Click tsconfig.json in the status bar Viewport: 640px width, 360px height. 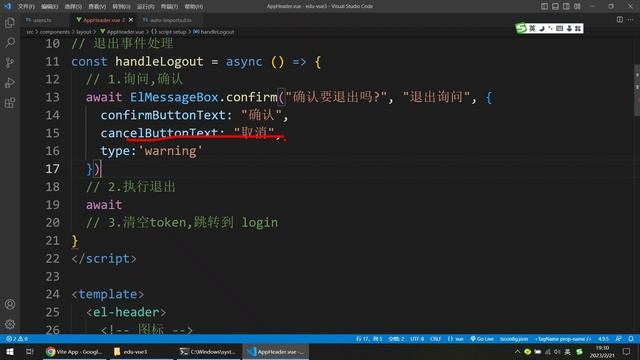[x=514, y=339]
